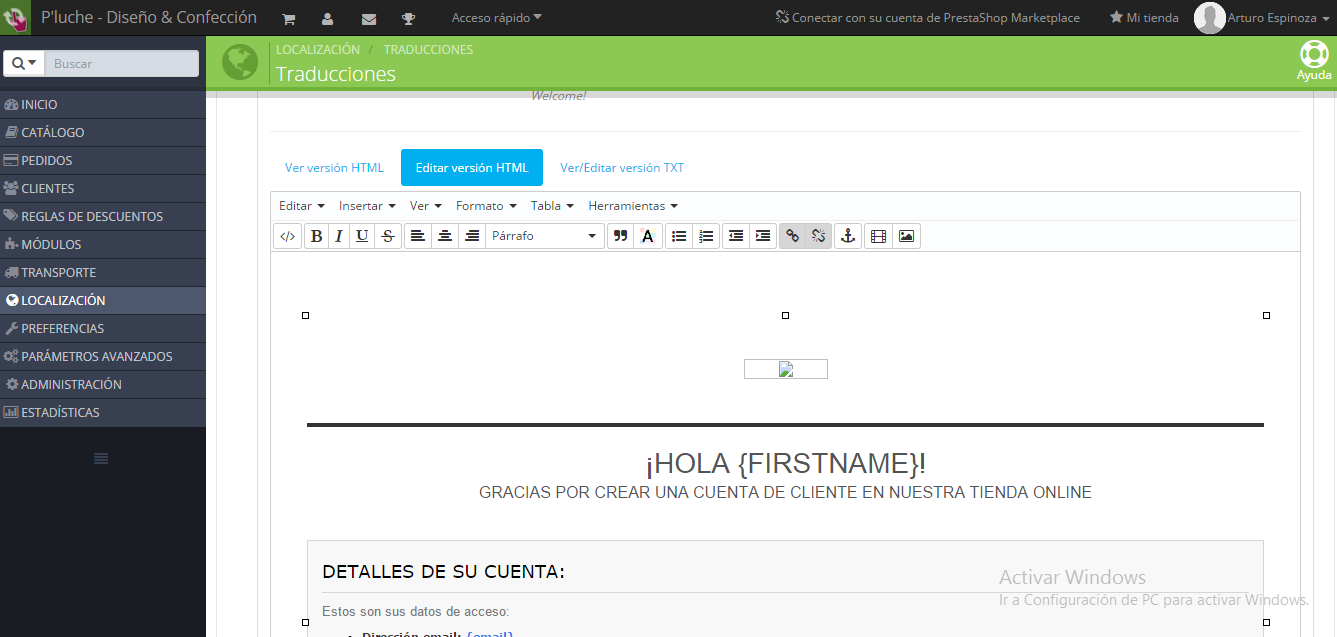Open the Tabla editor menu
Screen dimensions: 1337x637
(x=552, y=206)
